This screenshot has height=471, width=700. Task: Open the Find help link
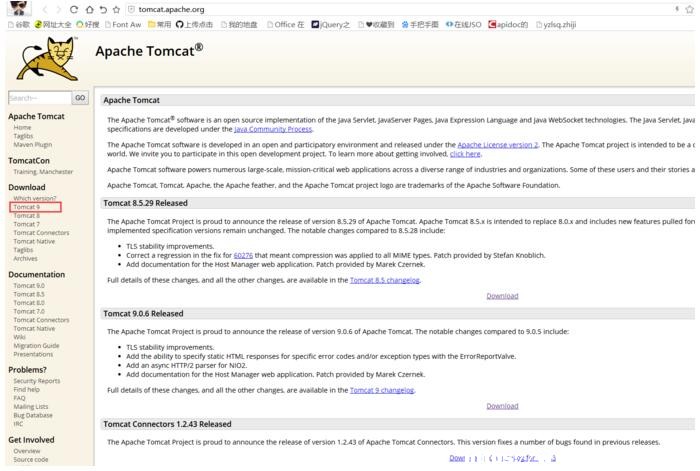coord(26,389)
